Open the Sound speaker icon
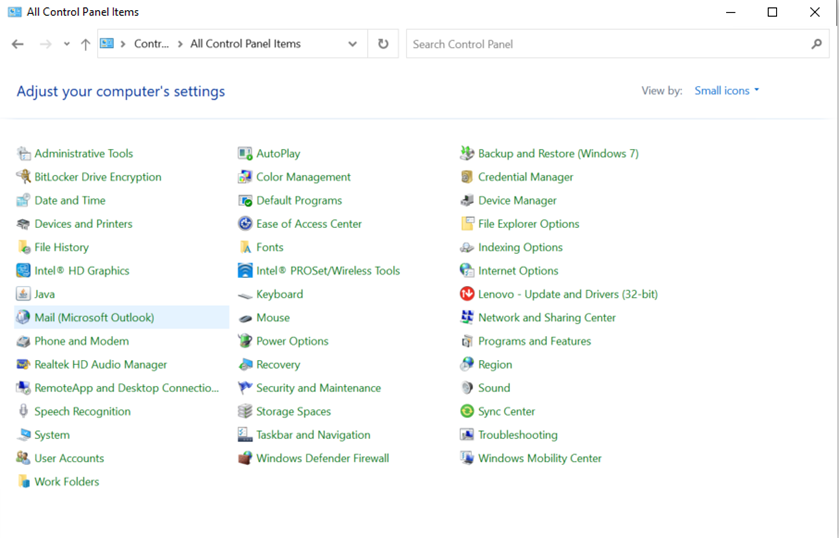839x538 pixels. [x=467, y=388]
